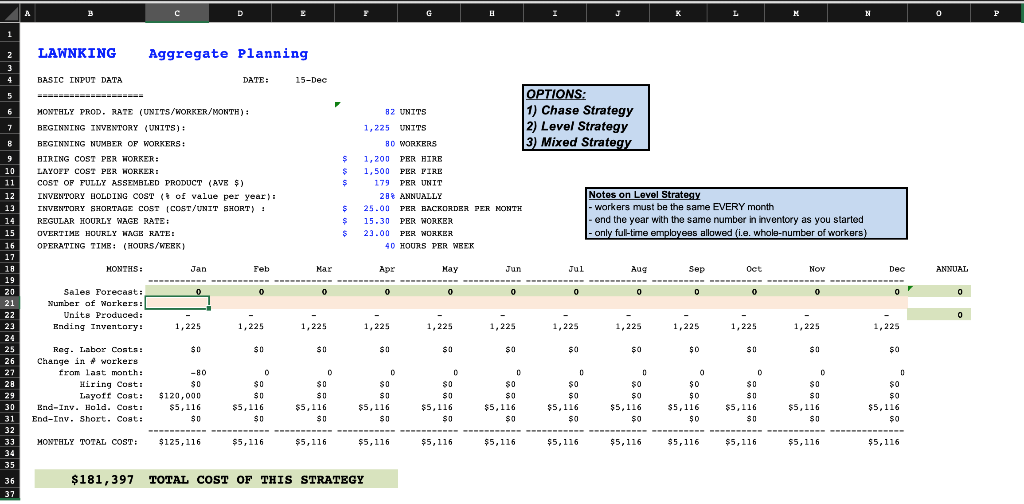
Task: Select annual Units Produced total cell
Action: [939, 315]
